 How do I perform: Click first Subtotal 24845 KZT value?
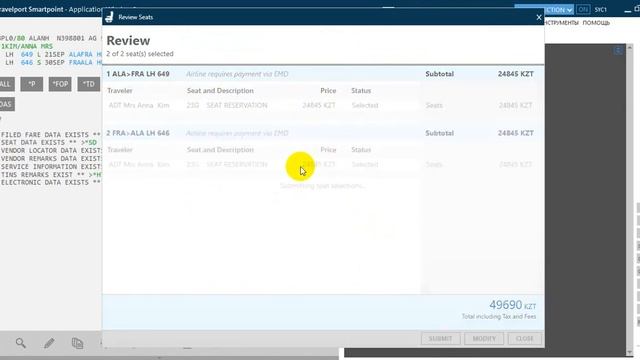tap(516, 74)
